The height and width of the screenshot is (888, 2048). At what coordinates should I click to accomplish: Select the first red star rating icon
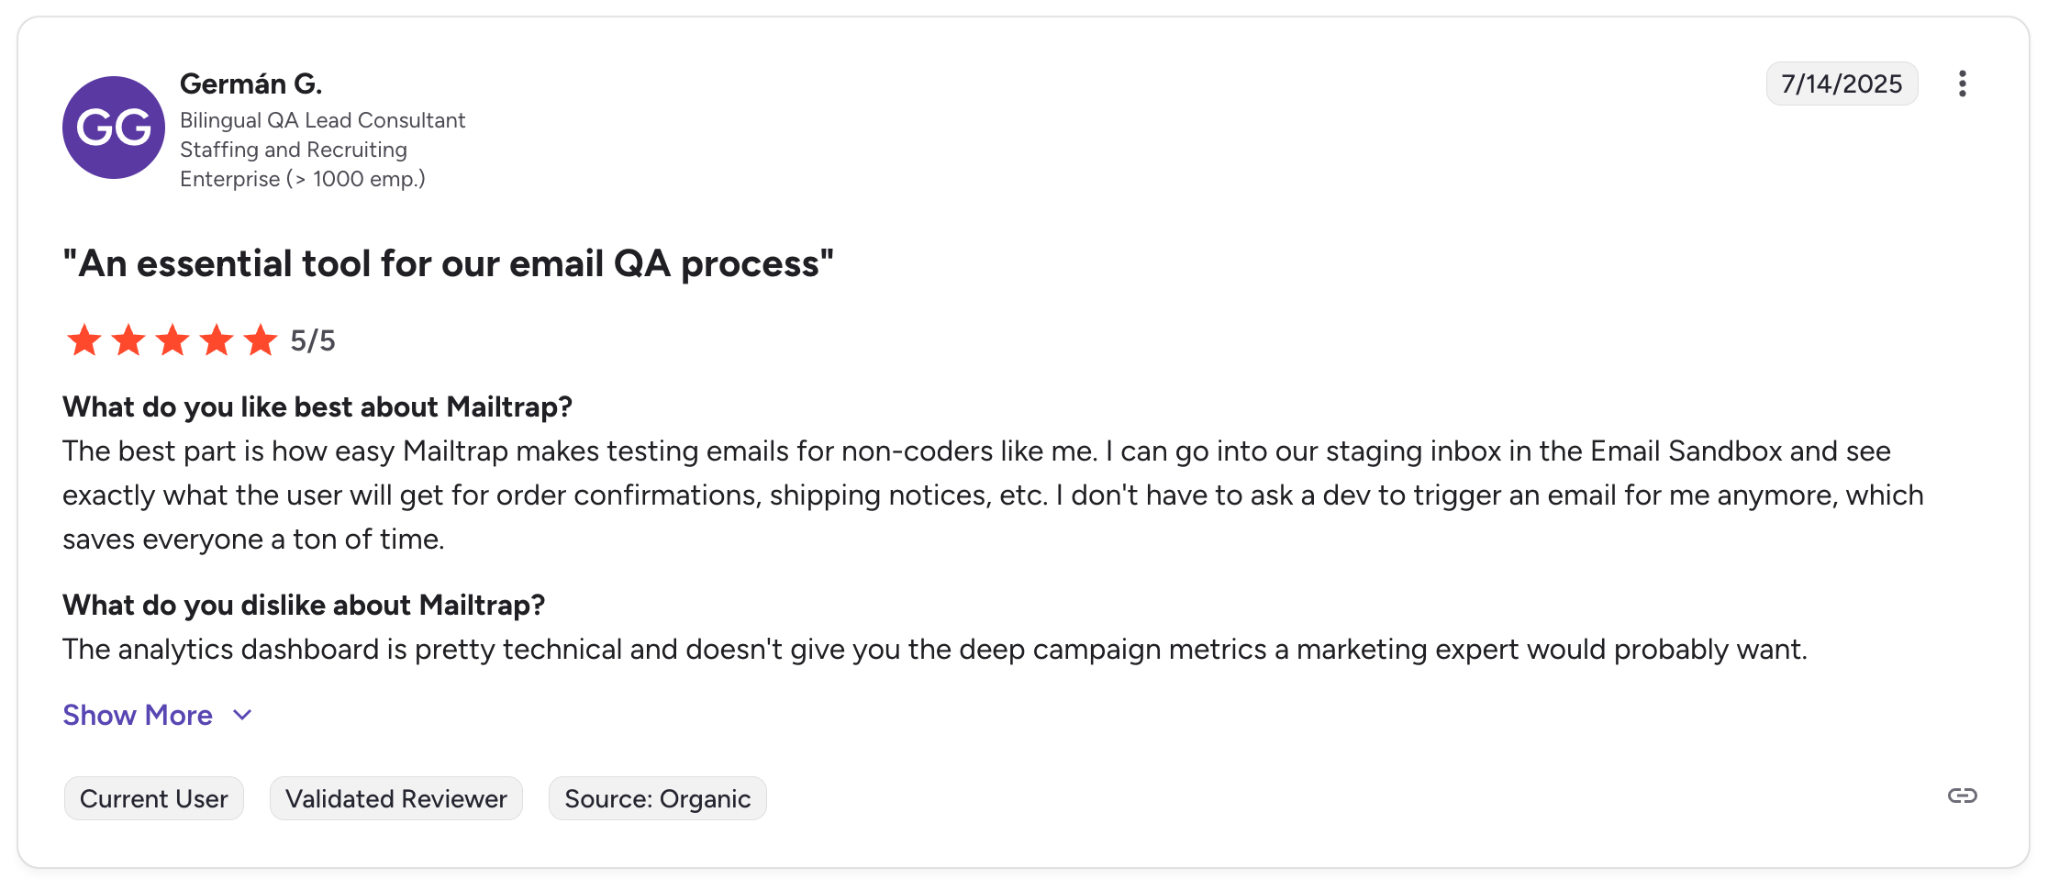pos(85,340)
